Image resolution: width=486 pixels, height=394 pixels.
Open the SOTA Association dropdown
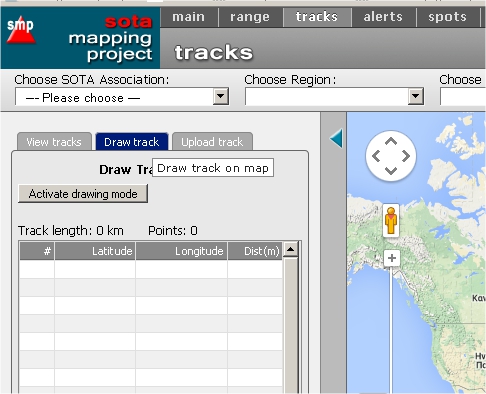(122, 97)
